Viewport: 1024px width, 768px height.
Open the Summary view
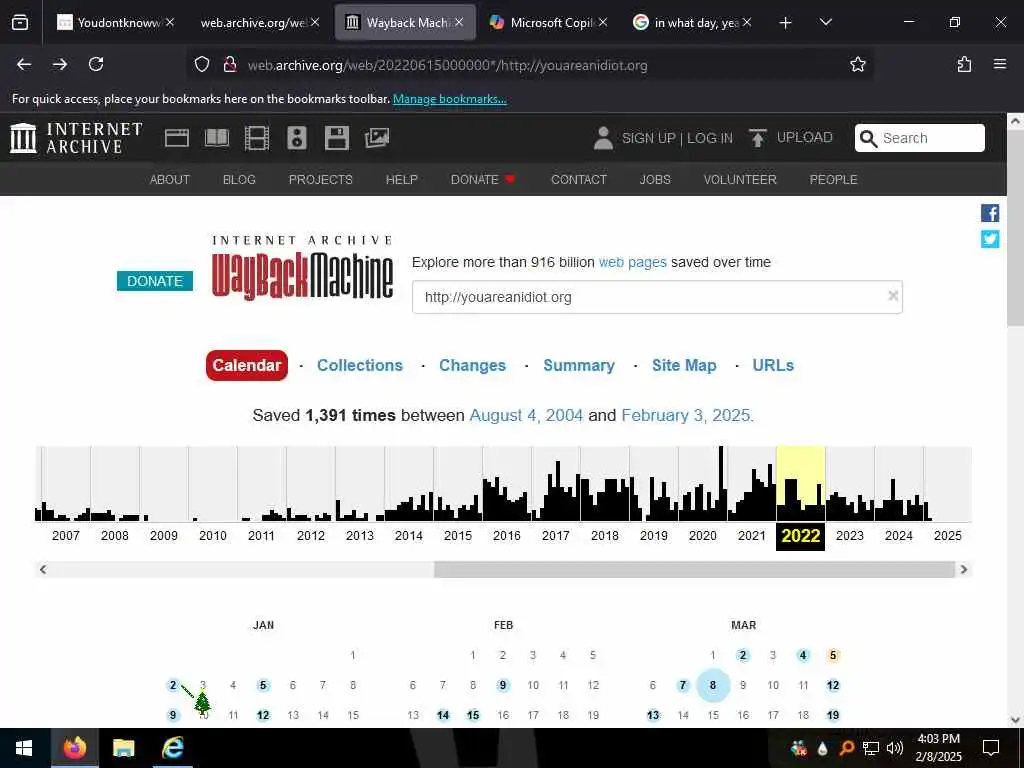click(579, 365)
